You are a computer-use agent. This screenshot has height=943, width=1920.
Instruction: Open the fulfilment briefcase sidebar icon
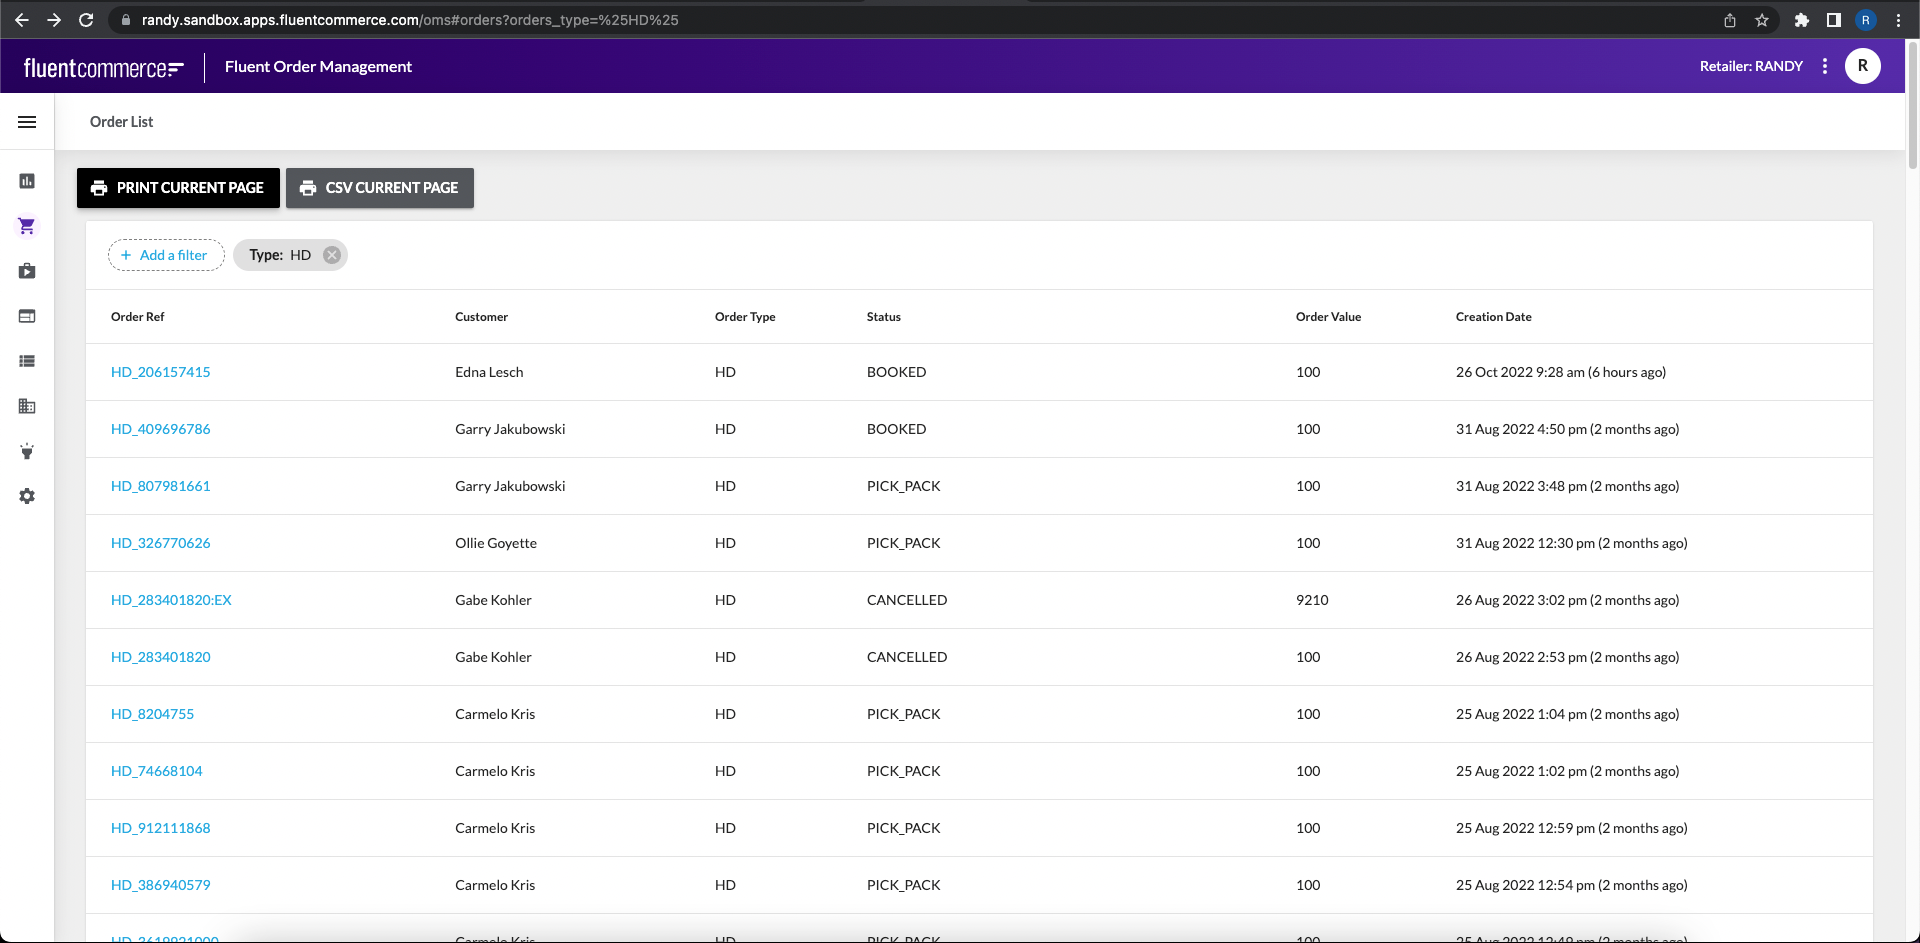pyautogui.click(x=27, y=271)
